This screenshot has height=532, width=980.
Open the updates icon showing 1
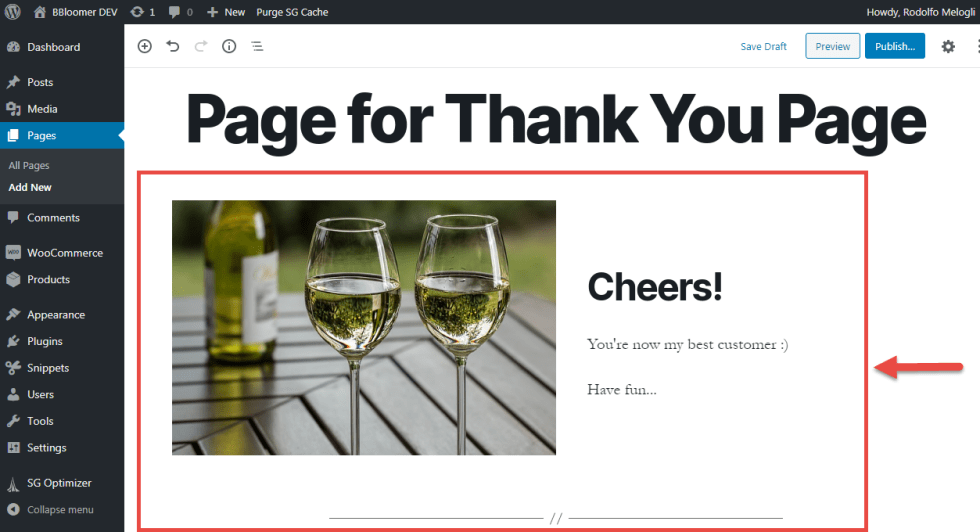click(x=142, y=12)
